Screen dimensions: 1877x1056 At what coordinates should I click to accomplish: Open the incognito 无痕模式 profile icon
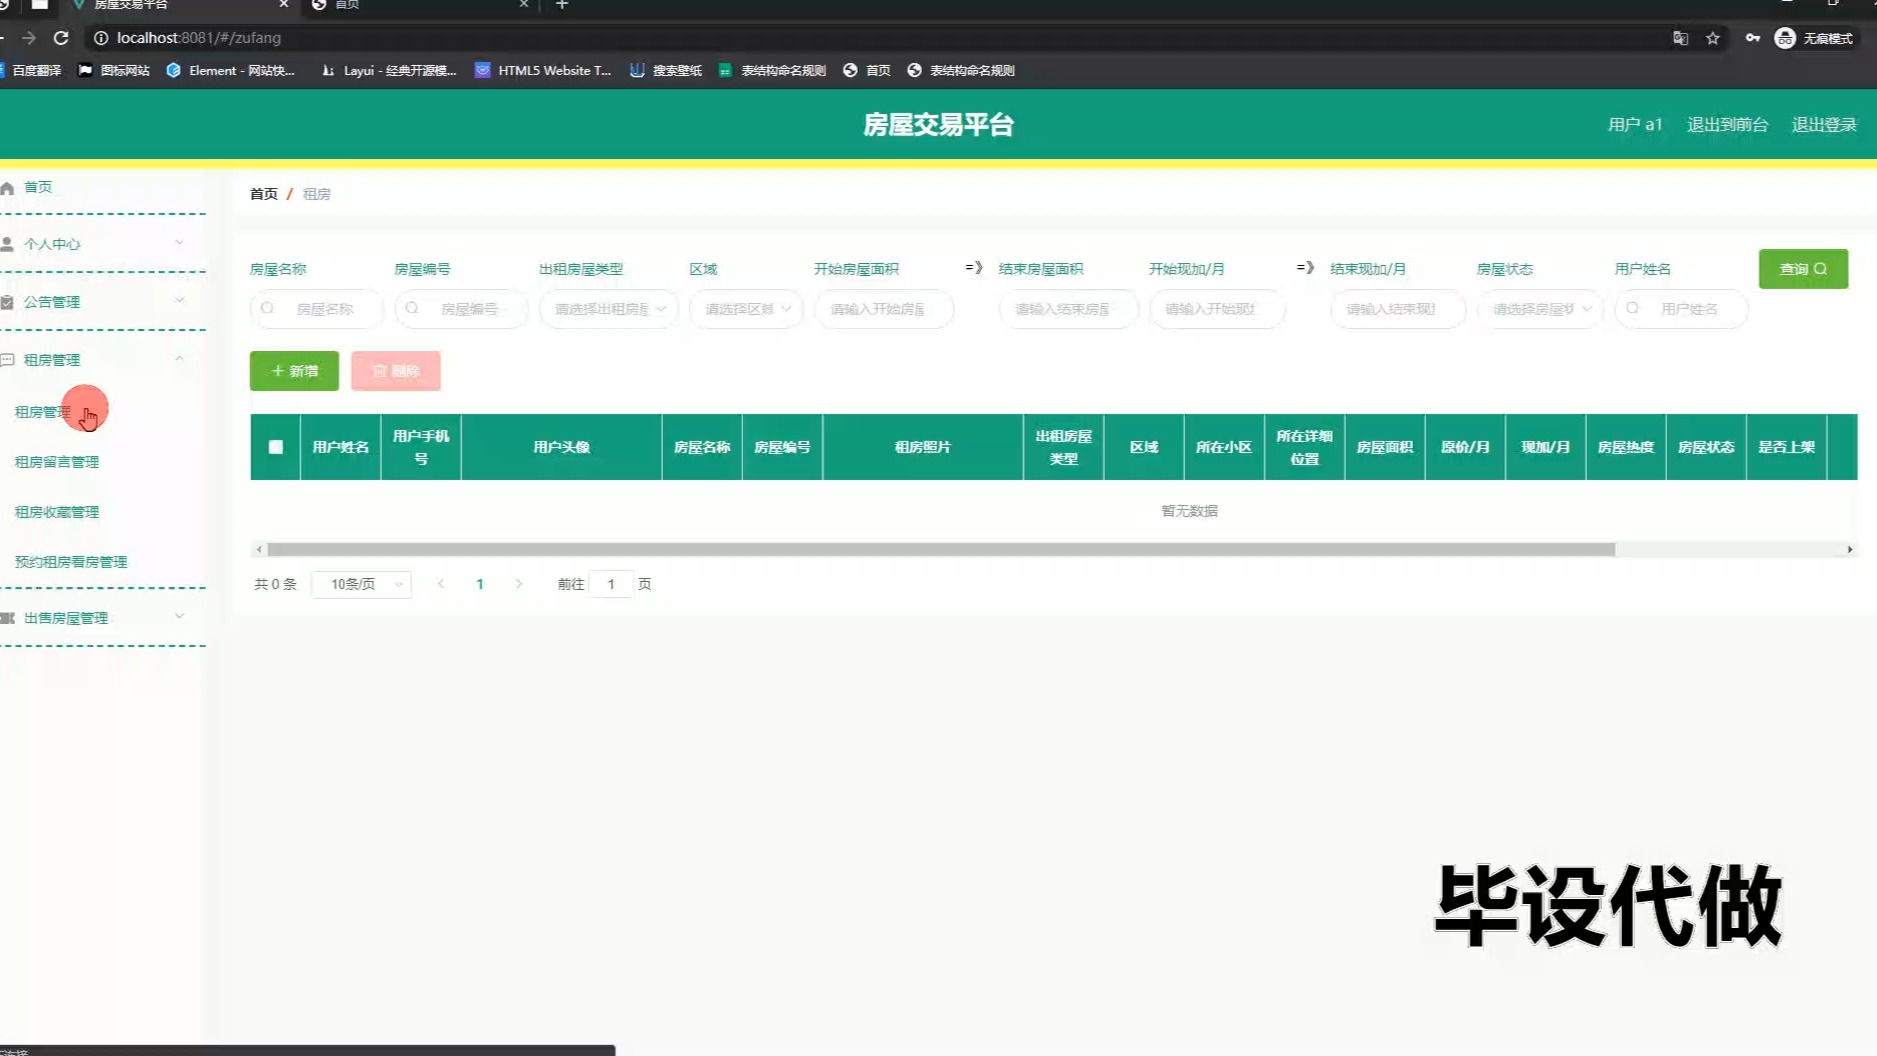1785,38
